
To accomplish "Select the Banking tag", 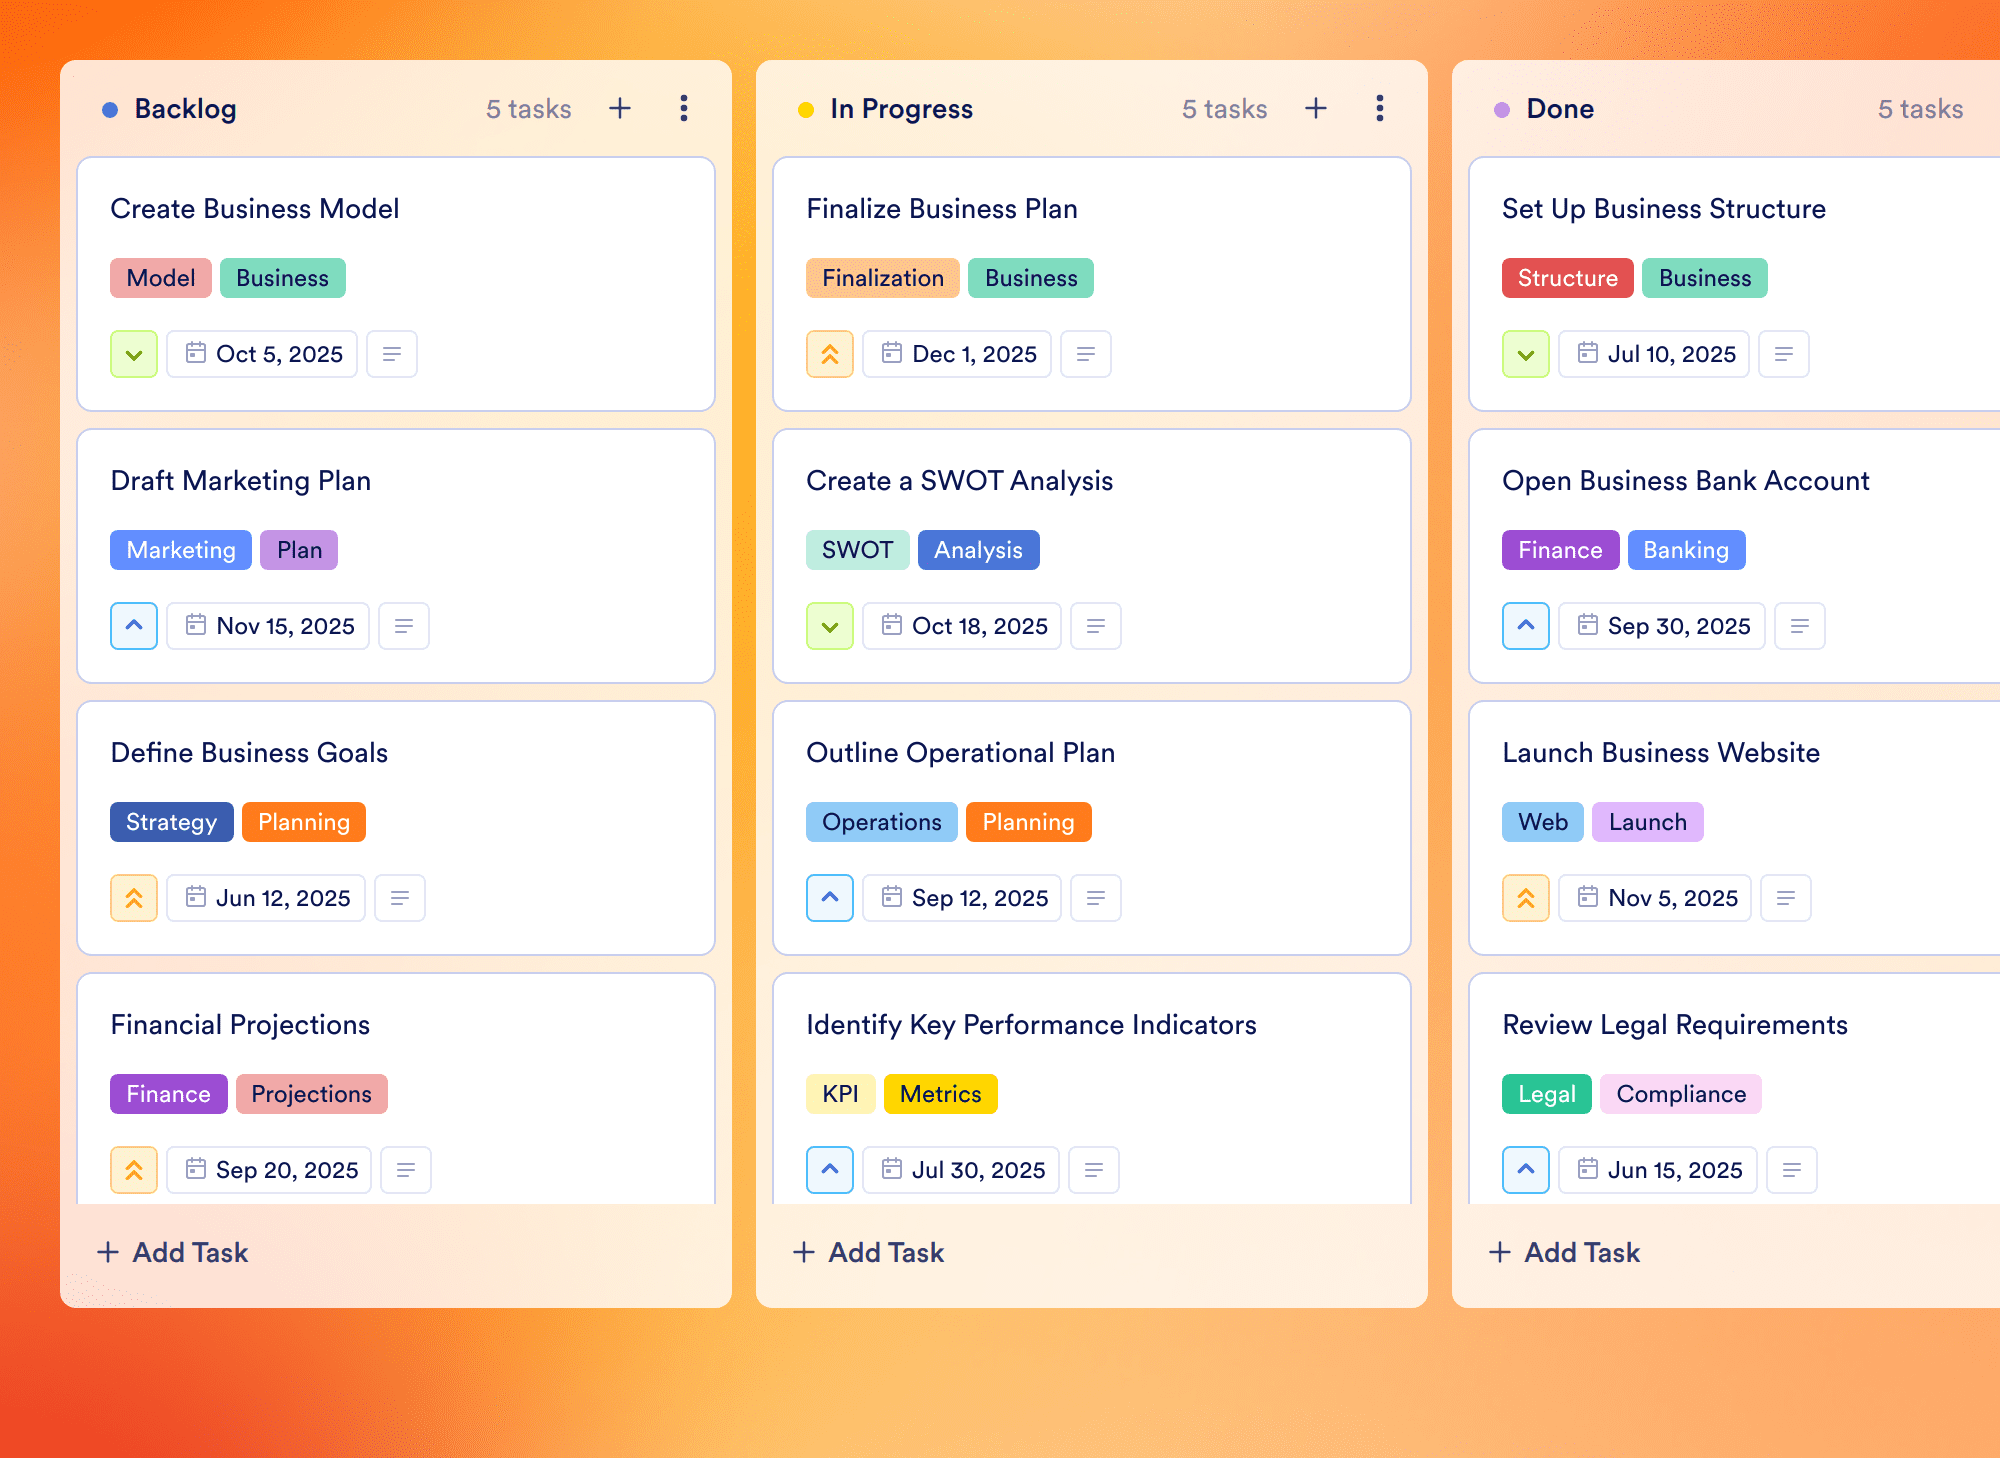I will [1687, 550].
